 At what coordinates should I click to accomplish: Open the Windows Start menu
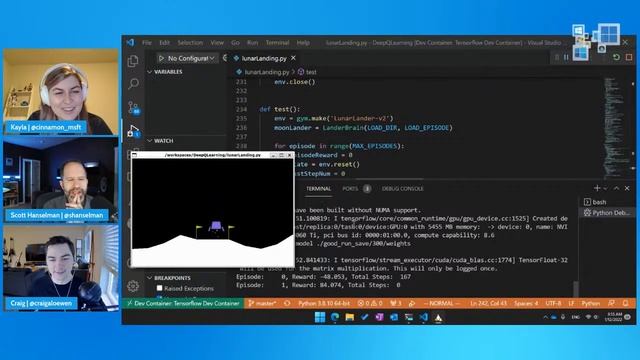click(320, 317)
